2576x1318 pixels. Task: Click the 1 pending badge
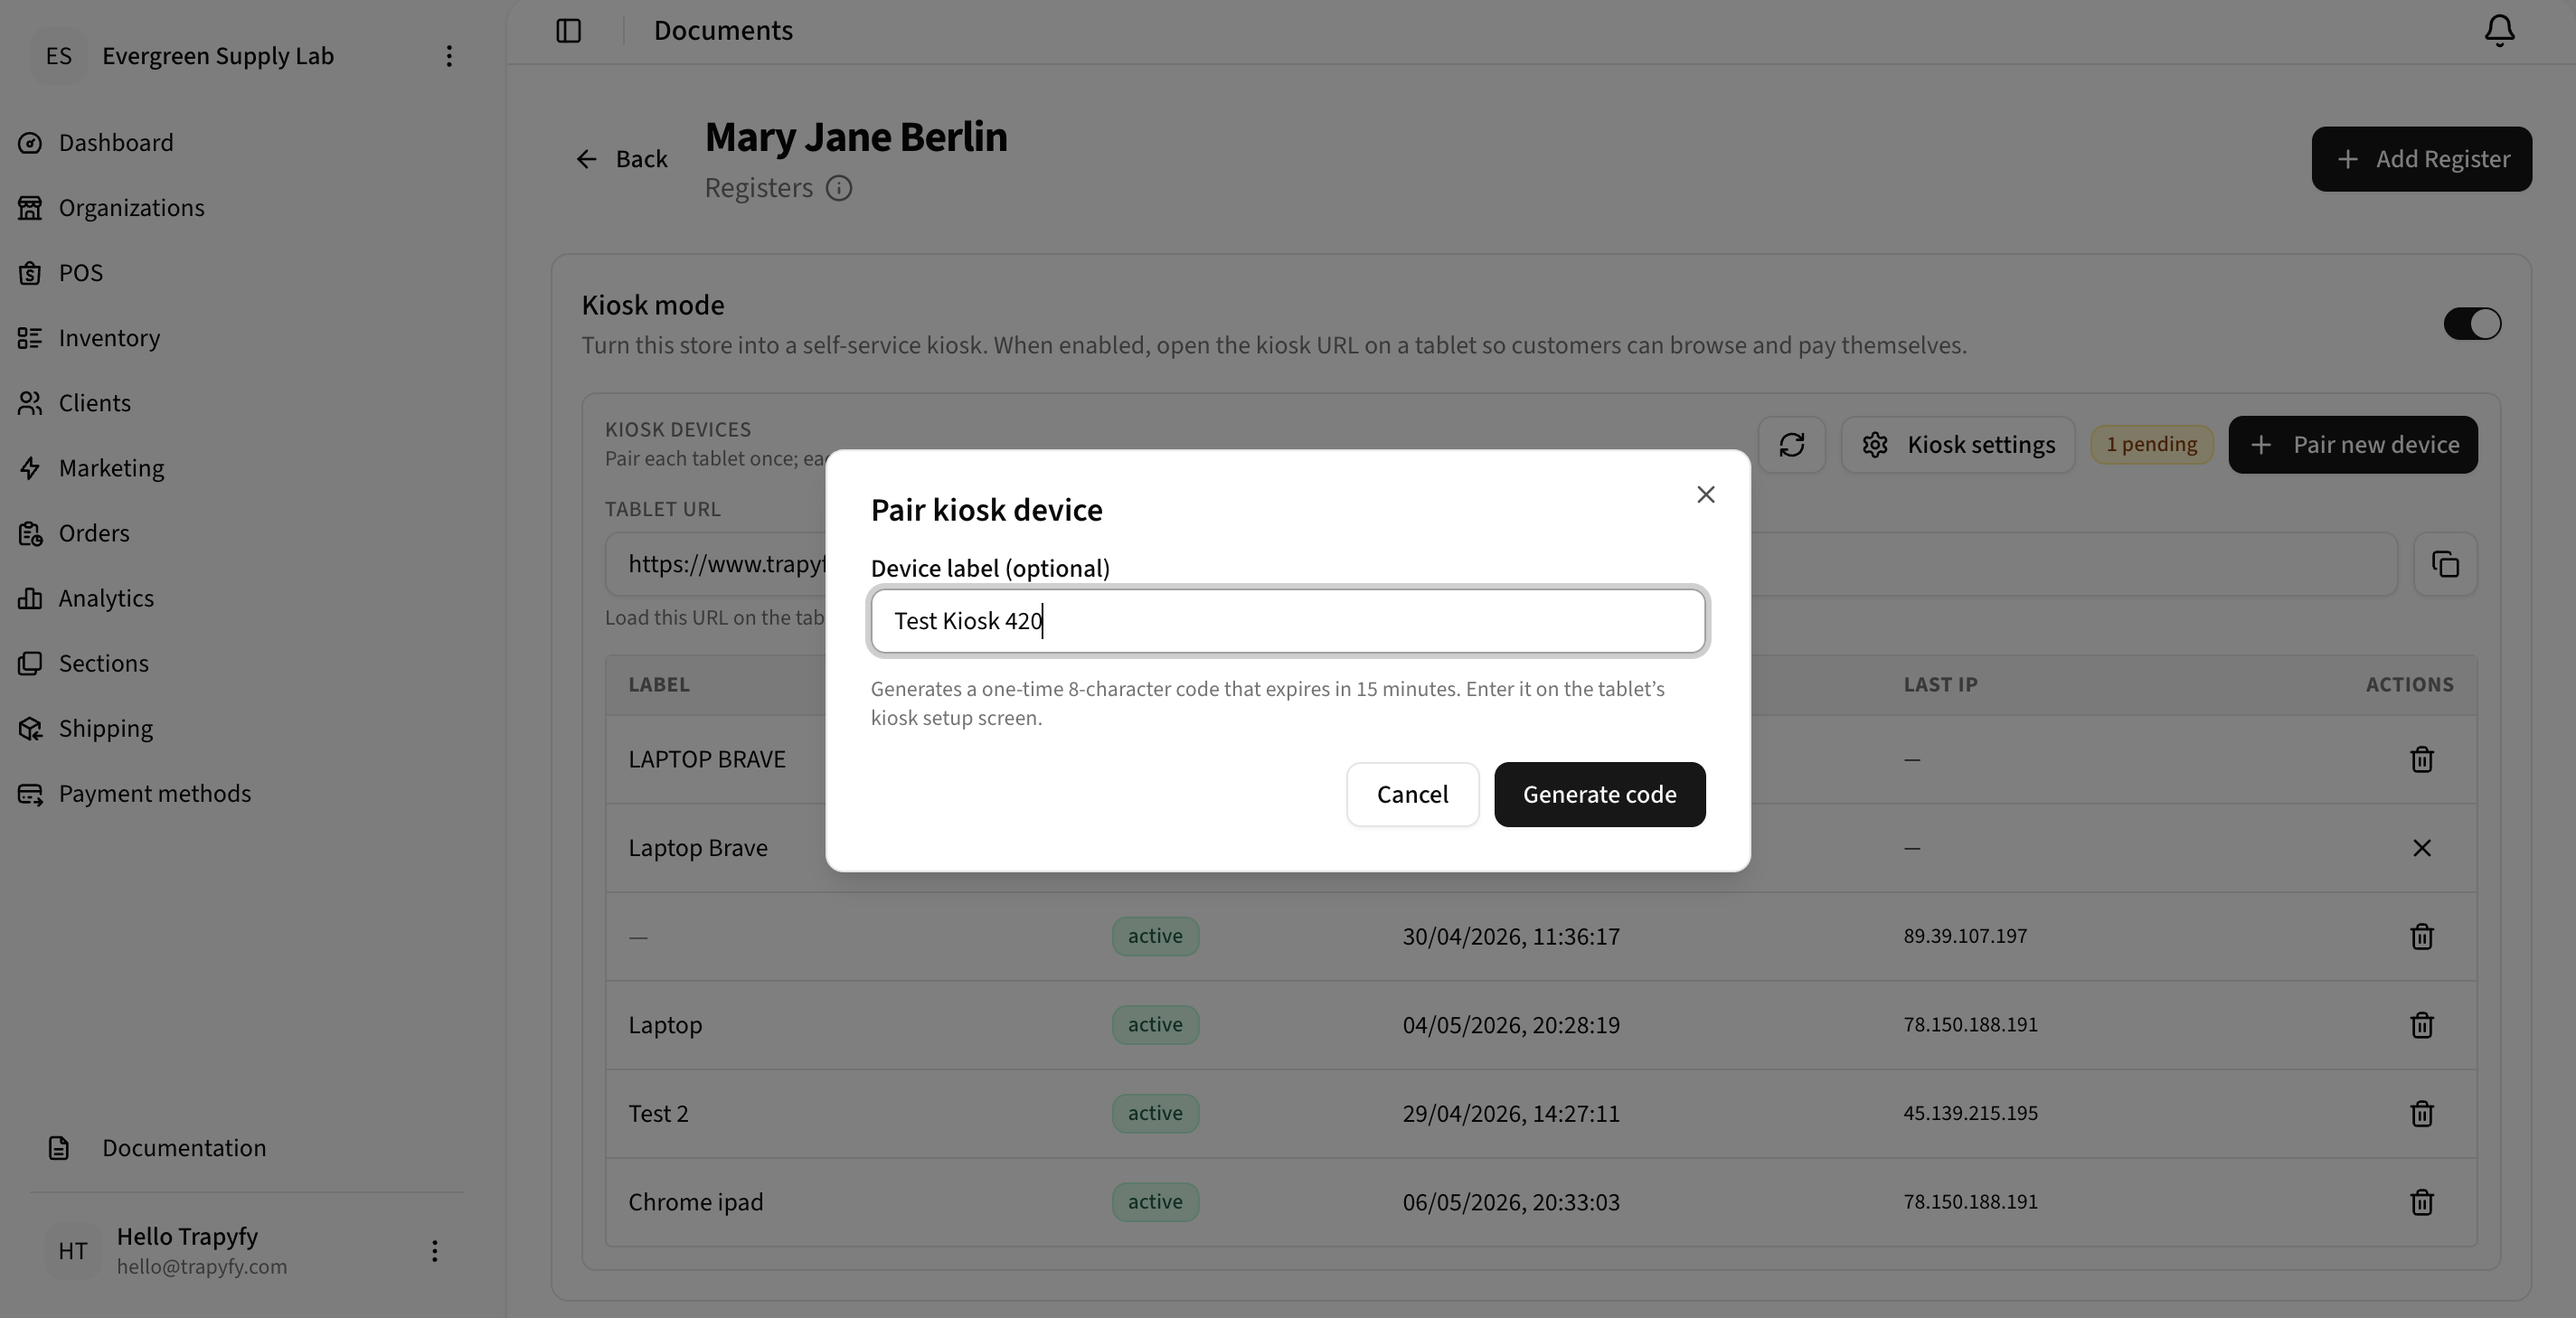[2151, 445]
